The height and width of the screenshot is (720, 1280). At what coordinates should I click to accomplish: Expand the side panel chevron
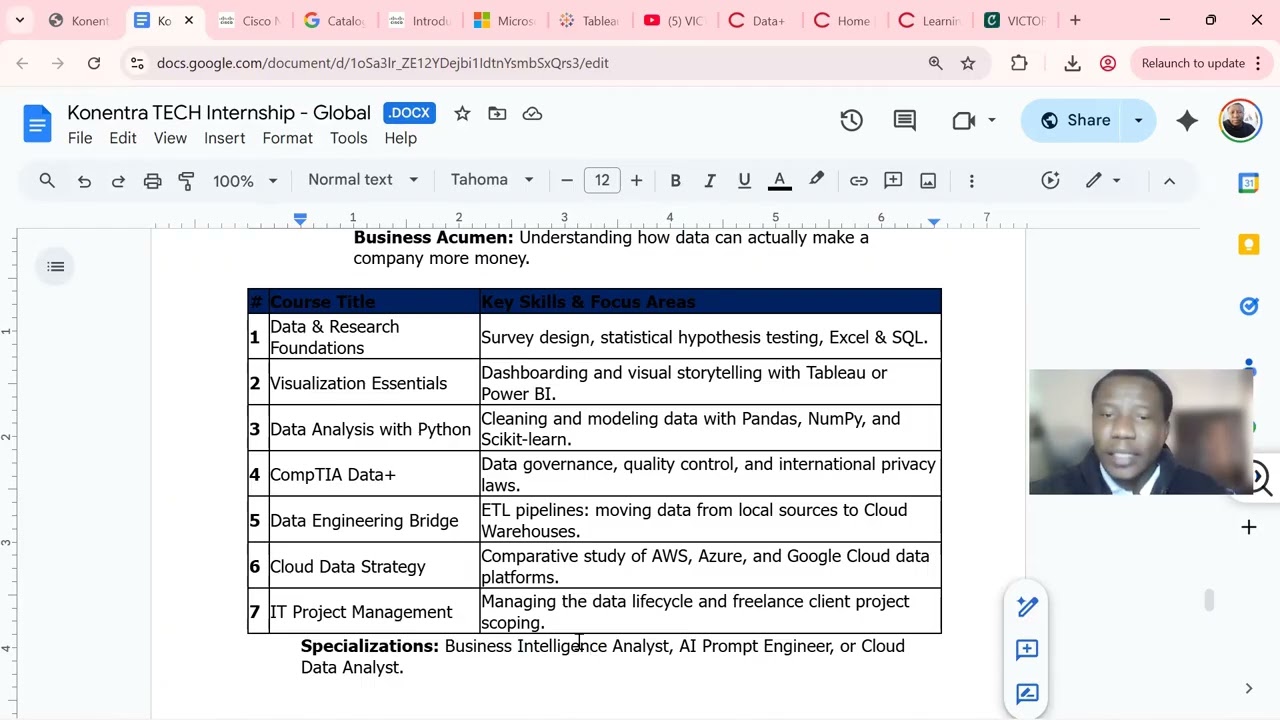pos(1249,688)
